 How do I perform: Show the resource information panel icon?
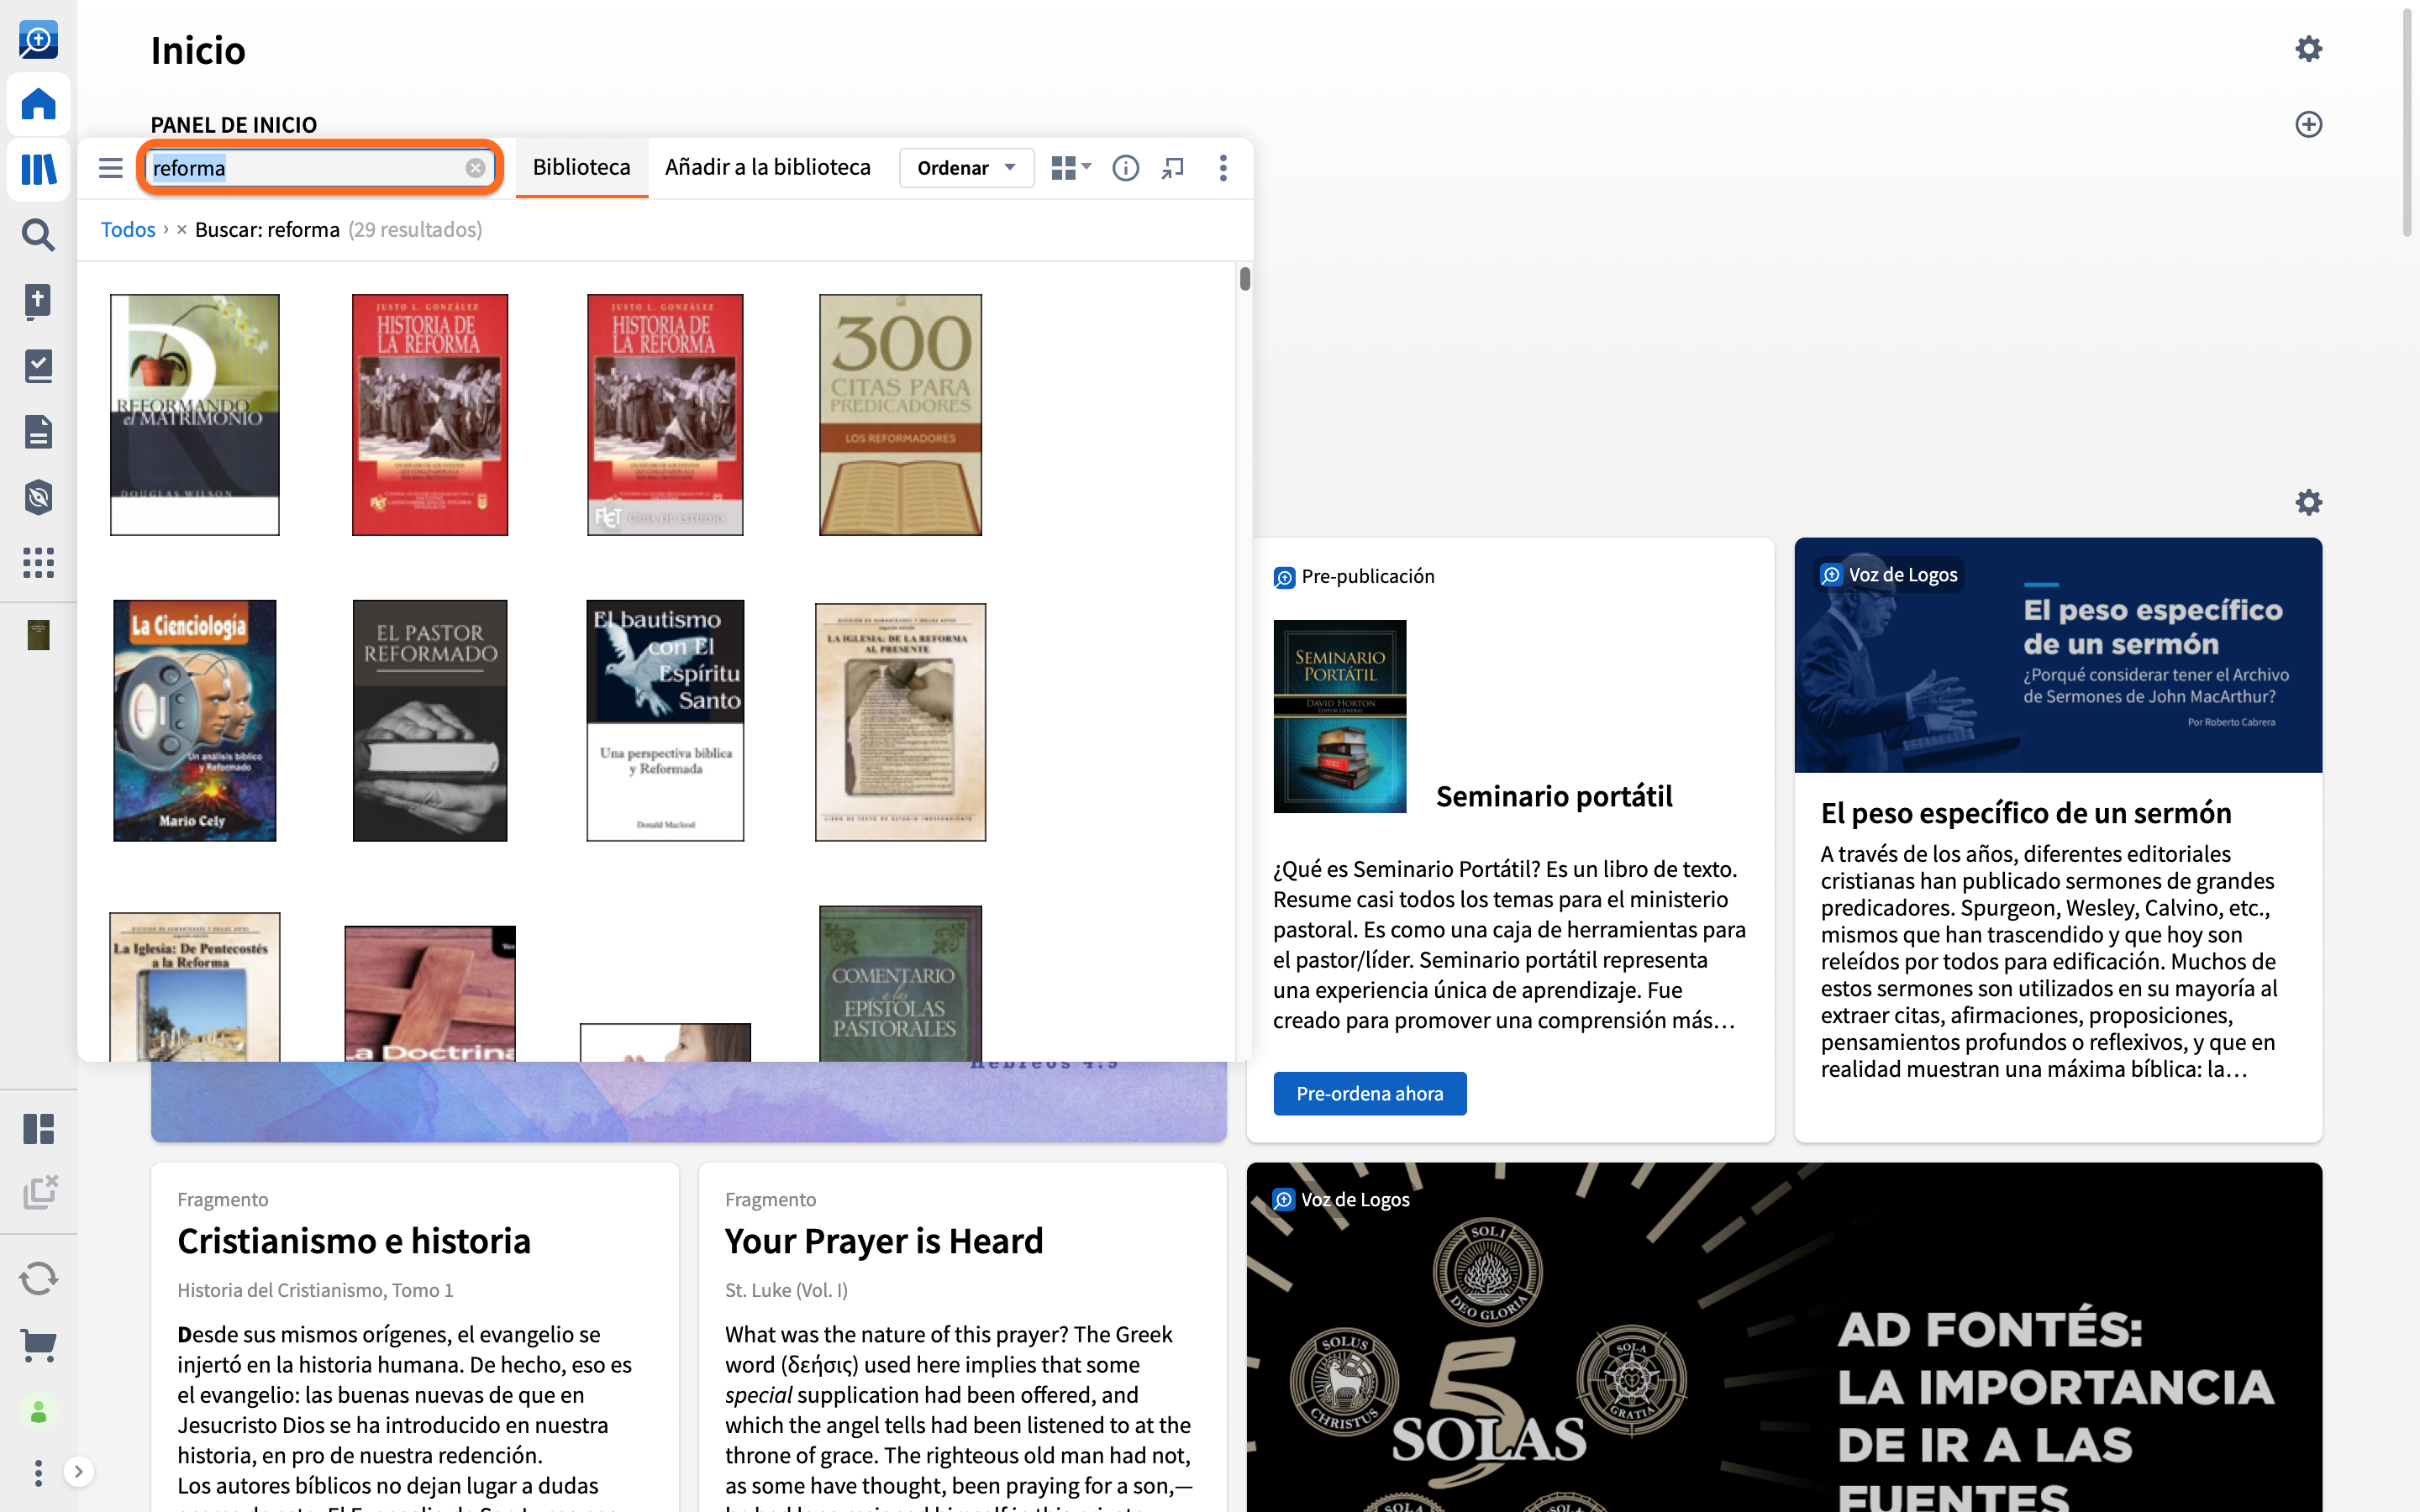pos(1125,168)
